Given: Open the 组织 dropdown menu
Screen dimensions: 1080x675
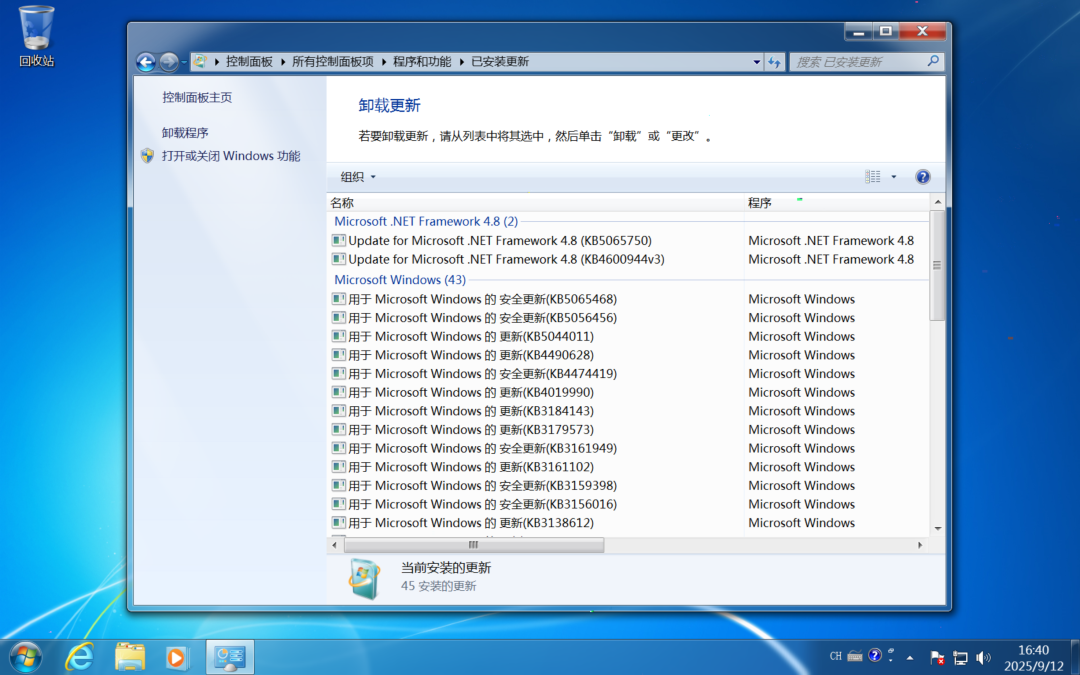Looking at the screenshot, I should (358, 177).
